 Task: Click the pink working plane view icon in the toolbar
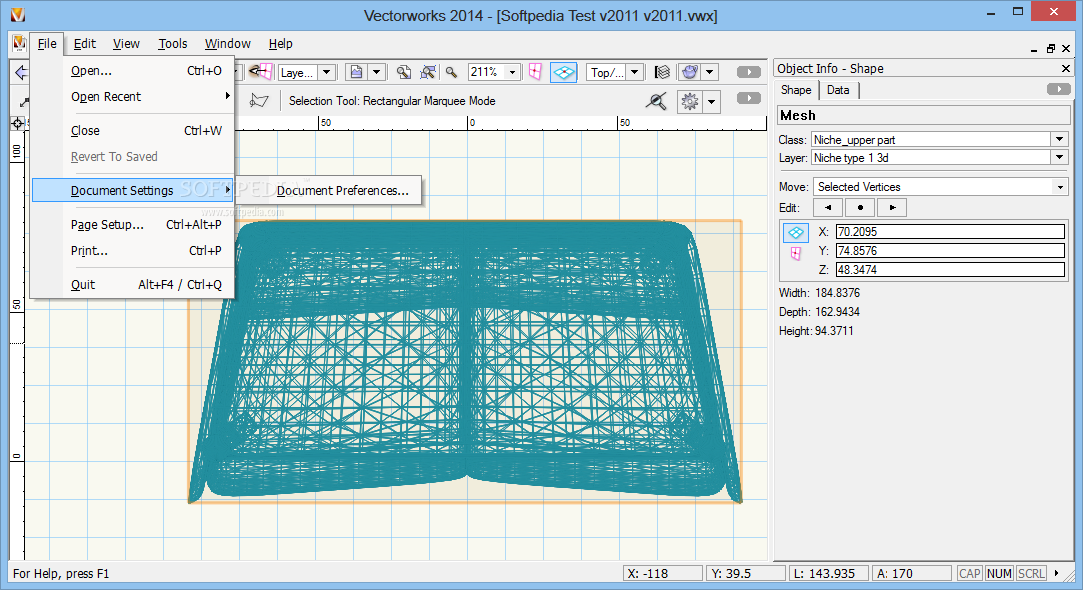[535, 72]
